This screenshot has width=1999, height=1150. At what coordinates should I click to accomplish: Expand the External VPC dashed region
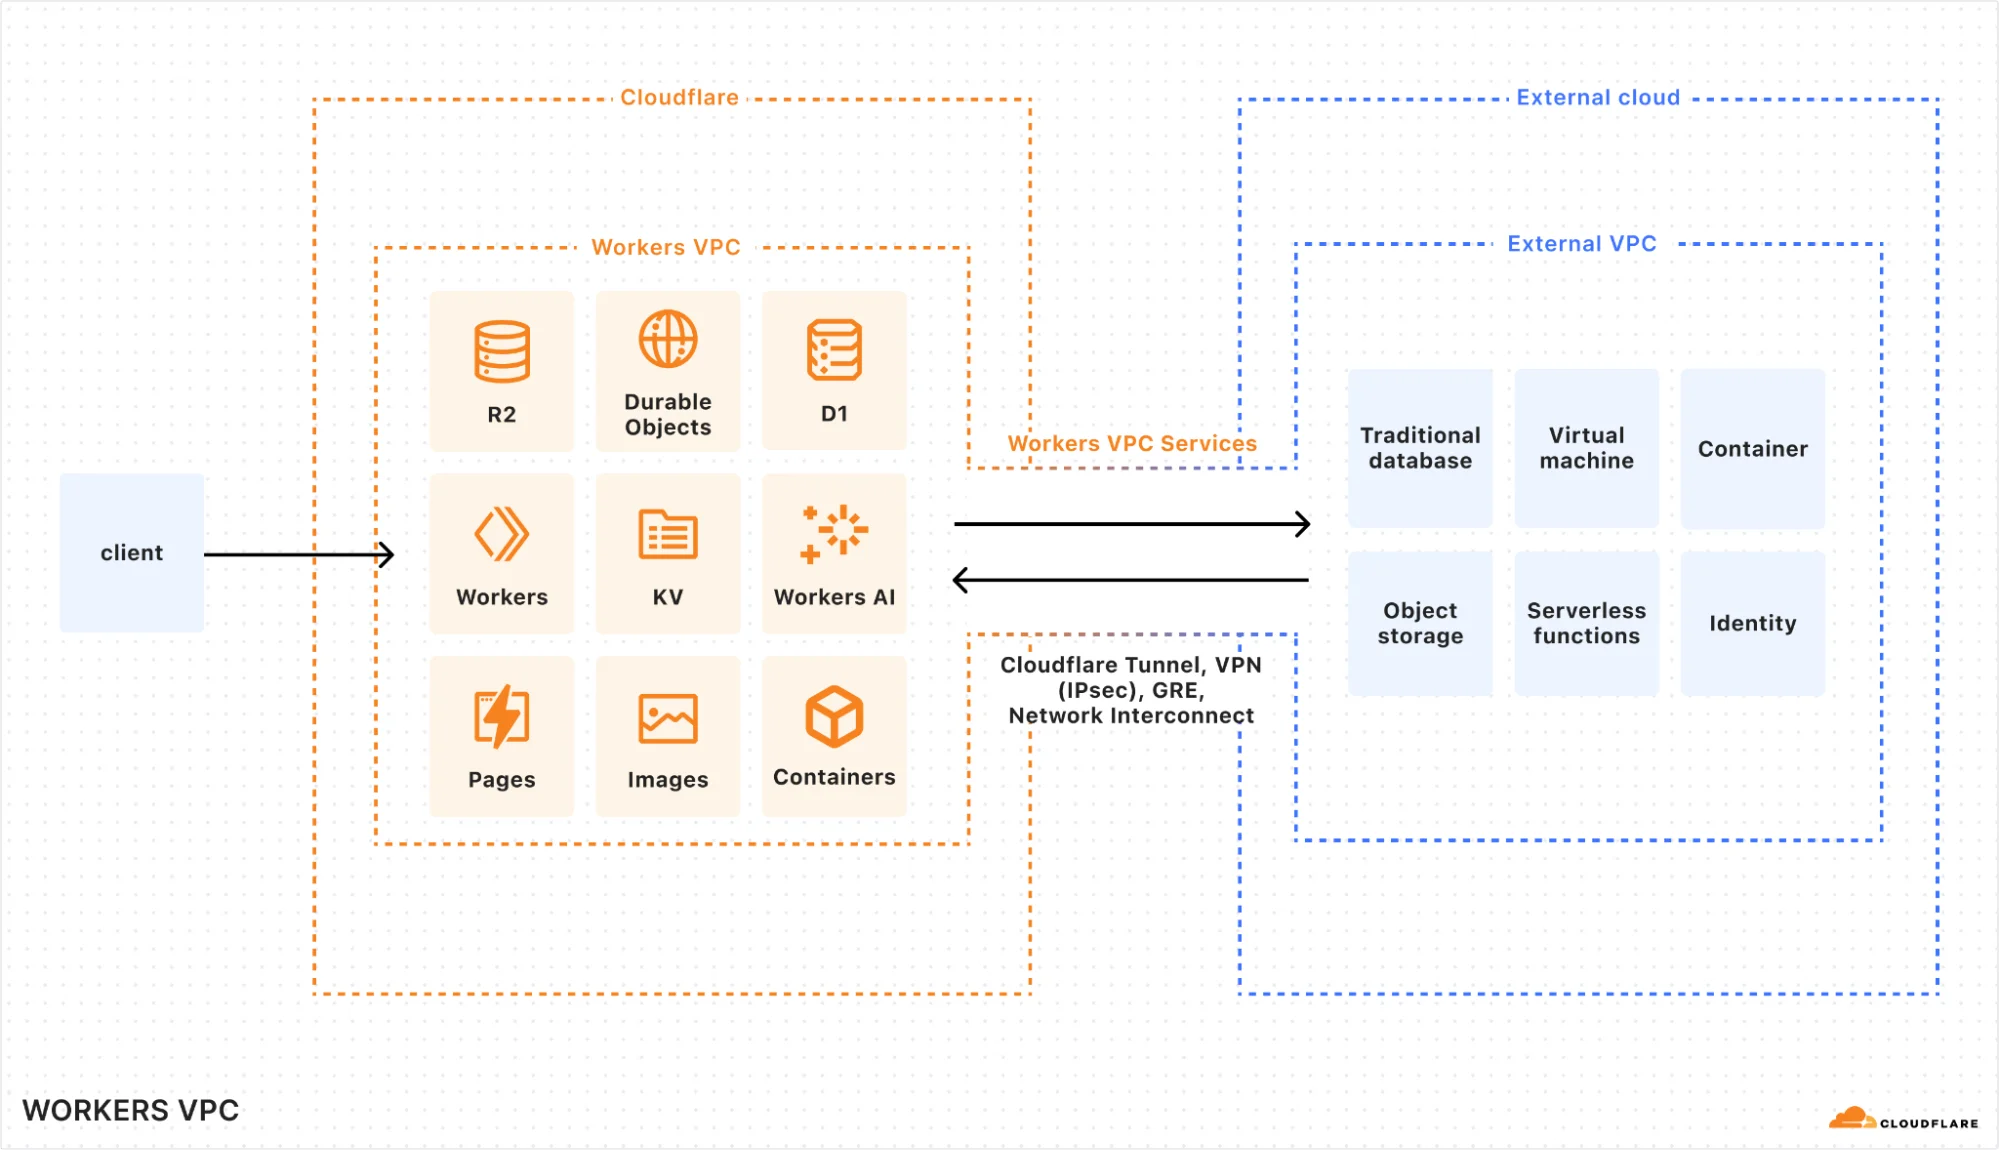pos(1582,243)
